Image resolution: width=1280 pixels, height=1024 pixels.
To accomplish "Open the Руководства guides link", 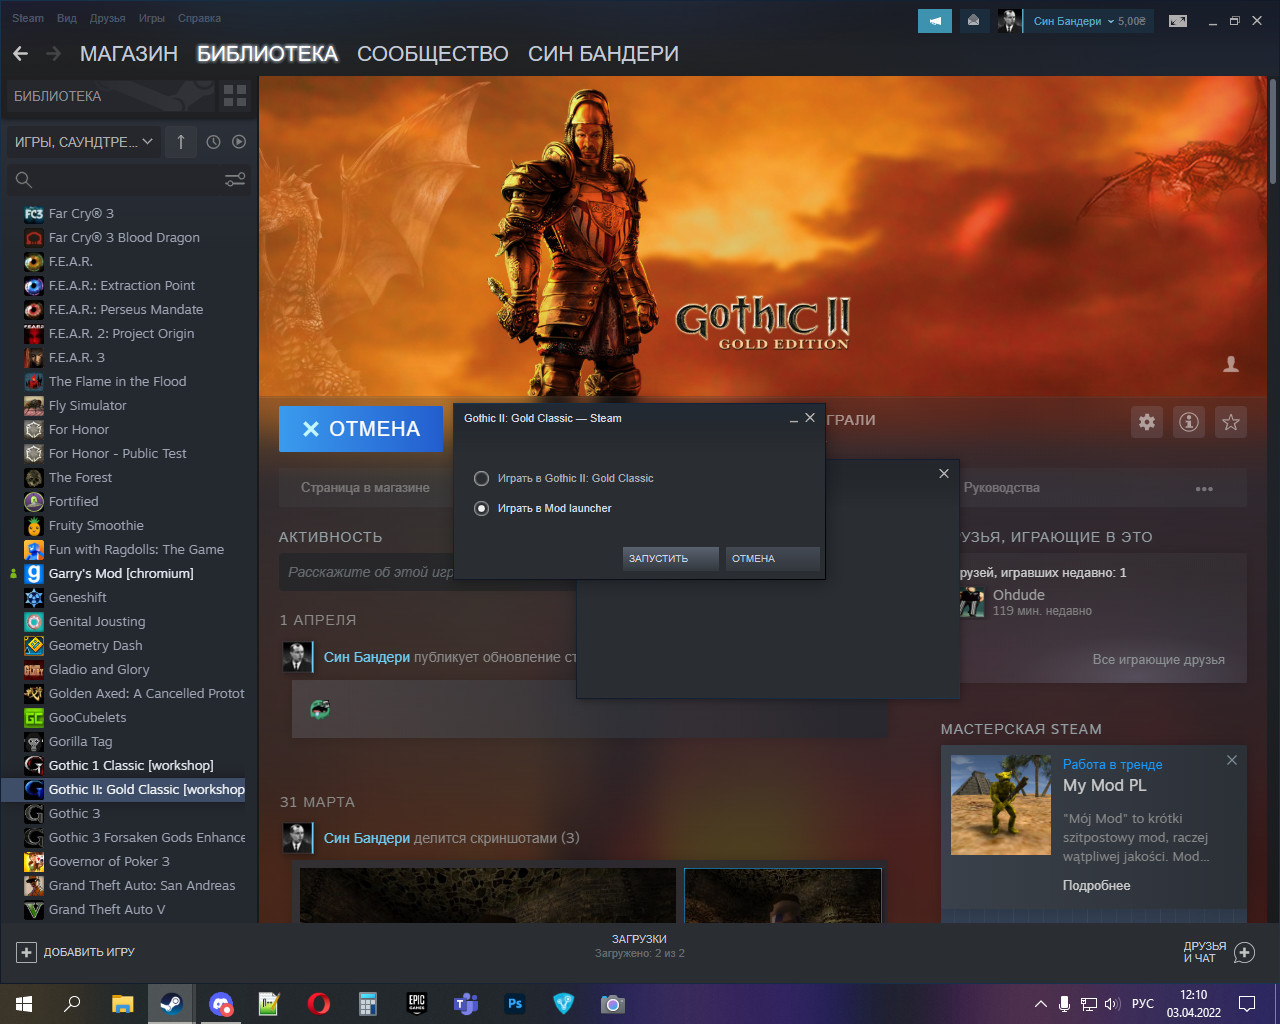I will pos(1002,488).
